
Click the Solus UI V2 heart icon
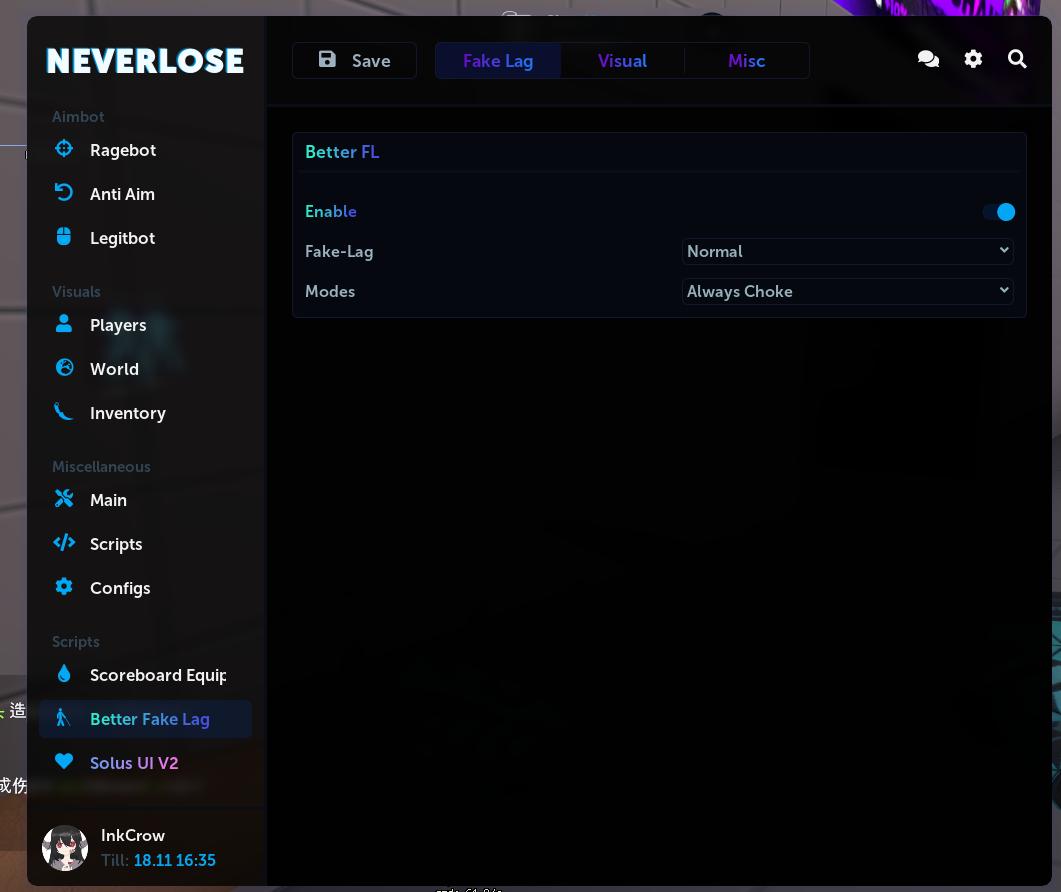point(64,760)
